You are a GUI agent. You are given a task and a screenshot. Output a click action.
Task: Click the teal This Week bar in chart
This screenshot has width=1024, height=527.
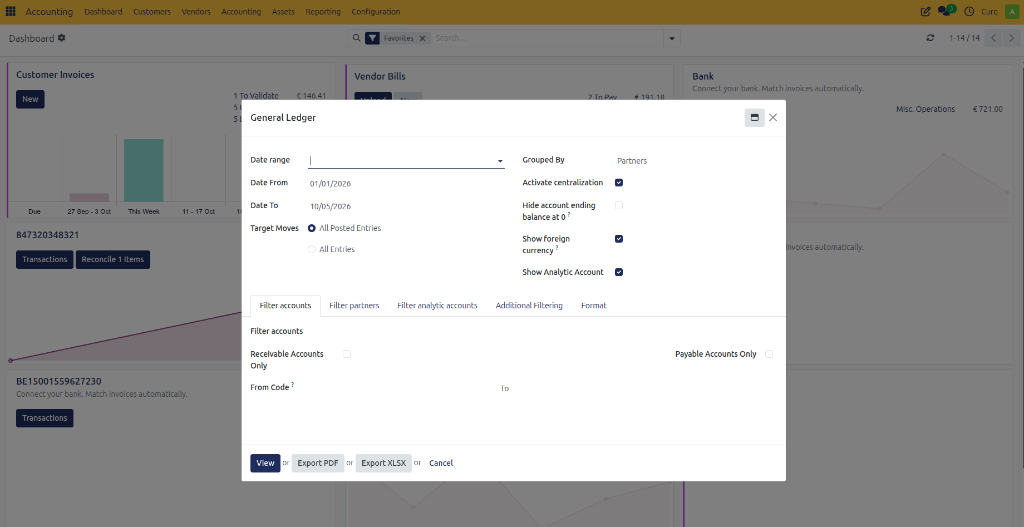tap(144, 170)
